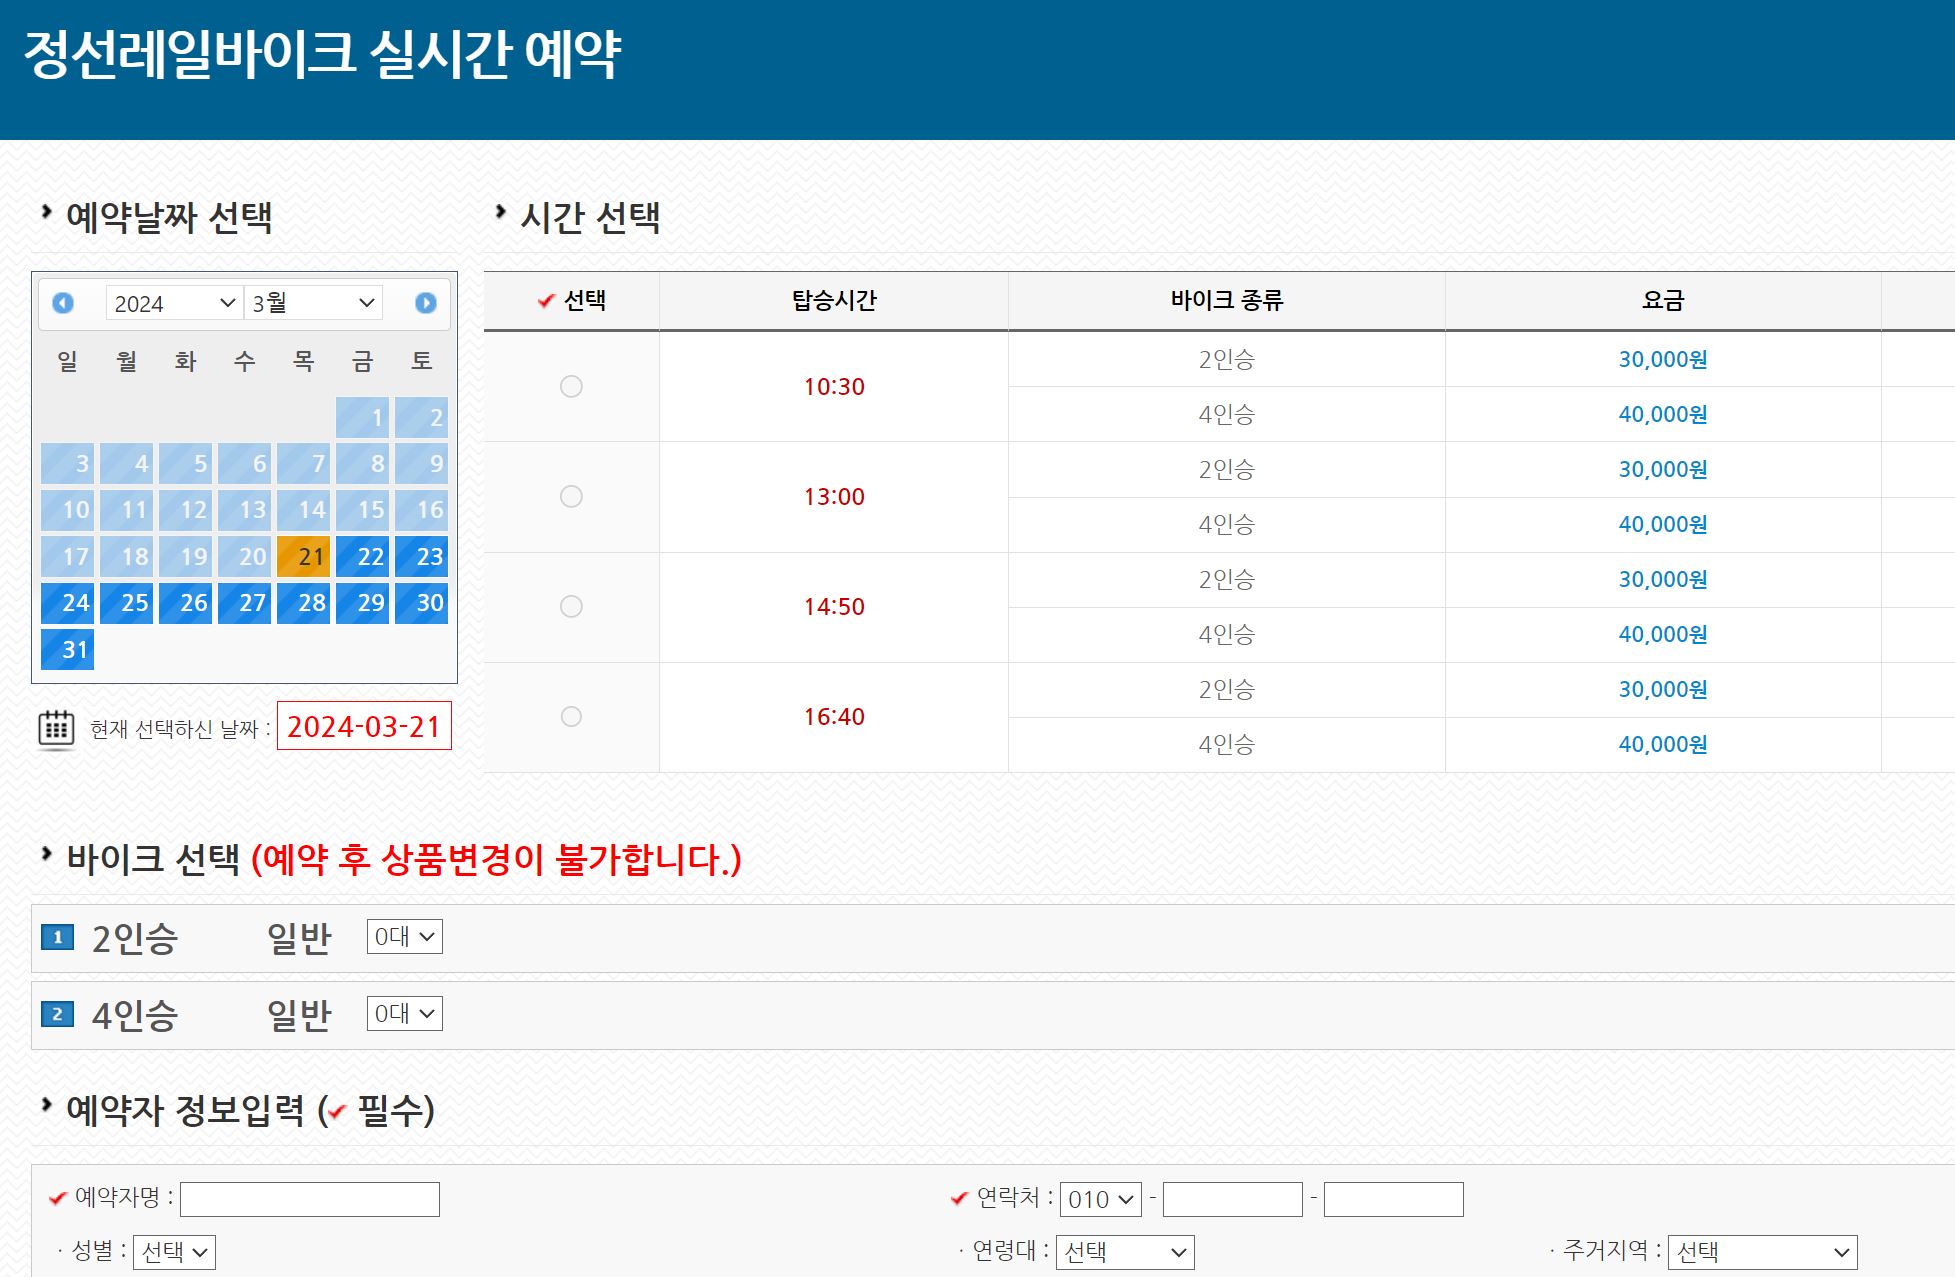The image size is (1955, 1277).
Task: Click the next month arrow icon
Action: tap(424, 303)
